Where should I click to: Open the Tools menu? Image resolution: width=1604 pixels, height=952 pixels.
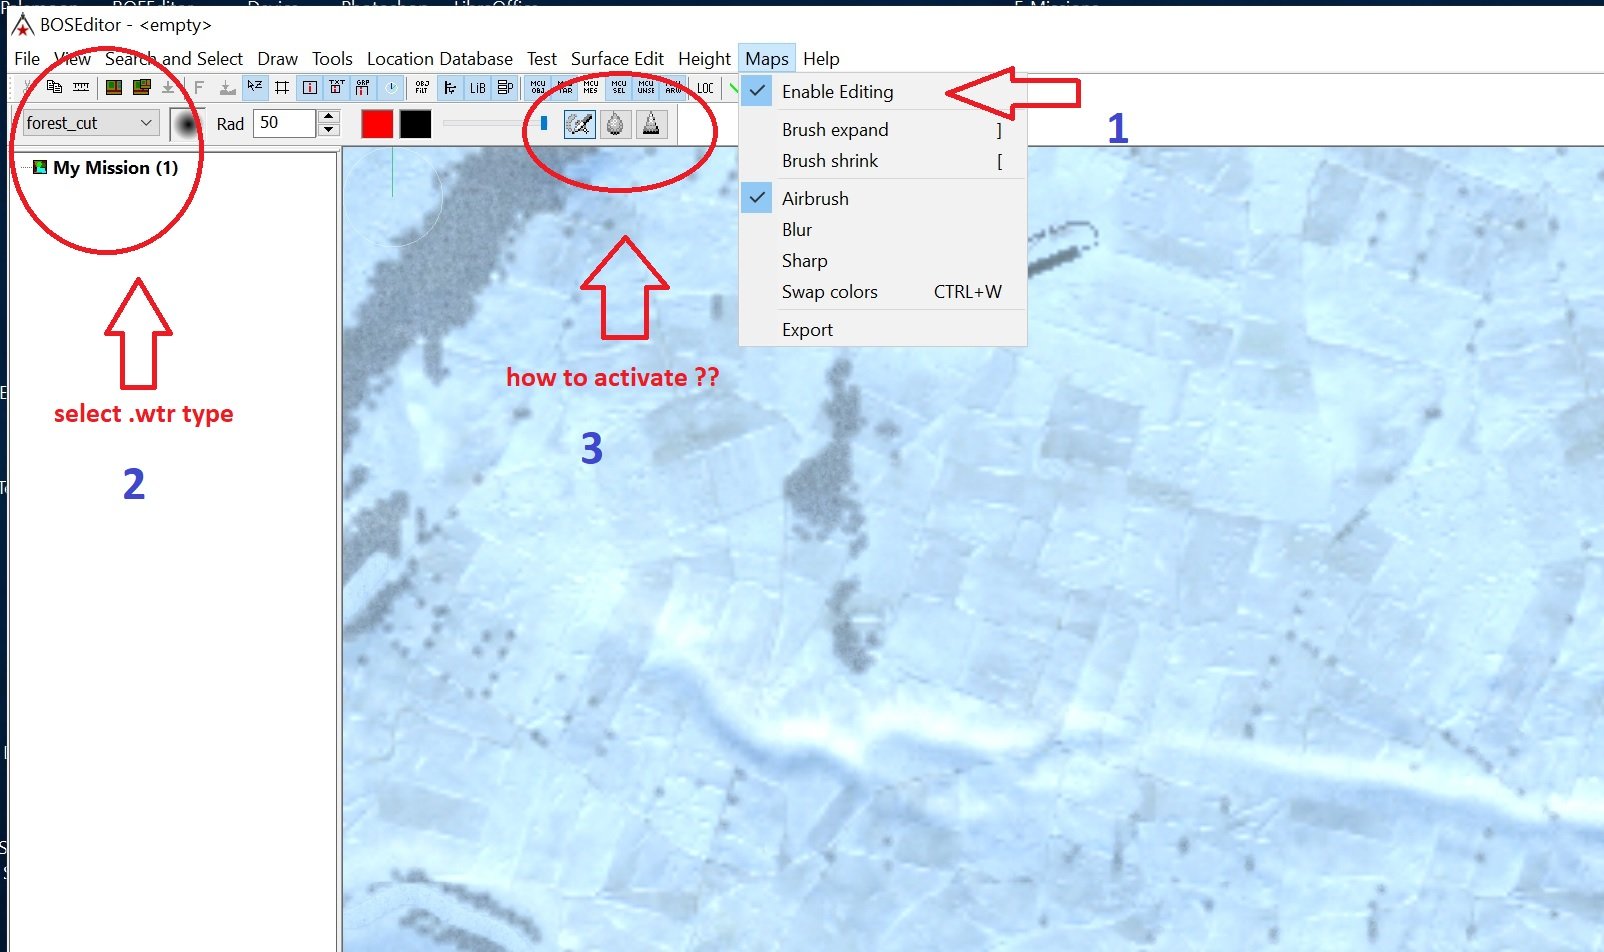click(332, 59)
